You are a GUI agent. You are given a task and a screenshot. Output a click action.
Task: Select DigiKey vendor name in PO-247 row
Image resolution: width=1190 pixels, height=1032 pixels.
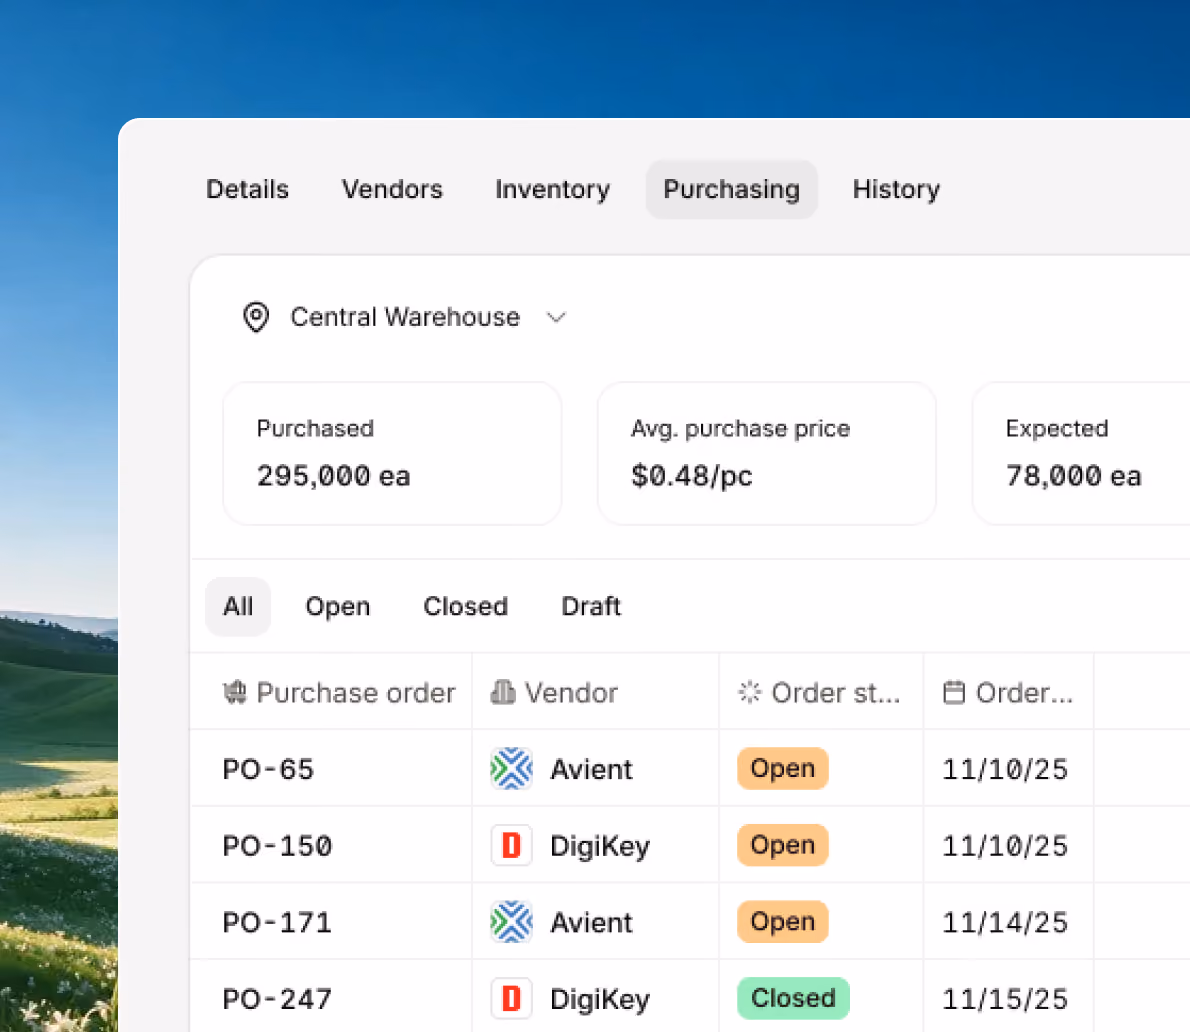pos(600,1000)
